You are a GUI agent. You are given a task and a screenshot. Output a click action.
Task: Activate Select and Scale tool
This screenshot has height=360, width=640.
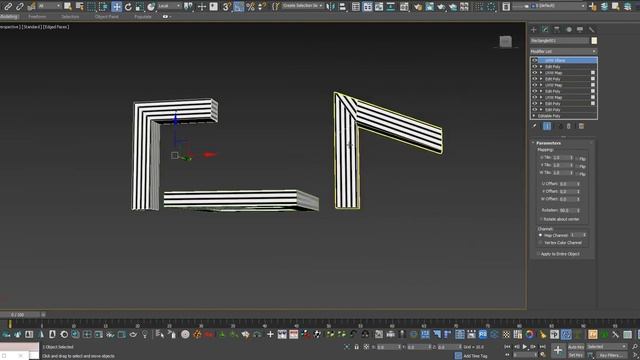140,7
